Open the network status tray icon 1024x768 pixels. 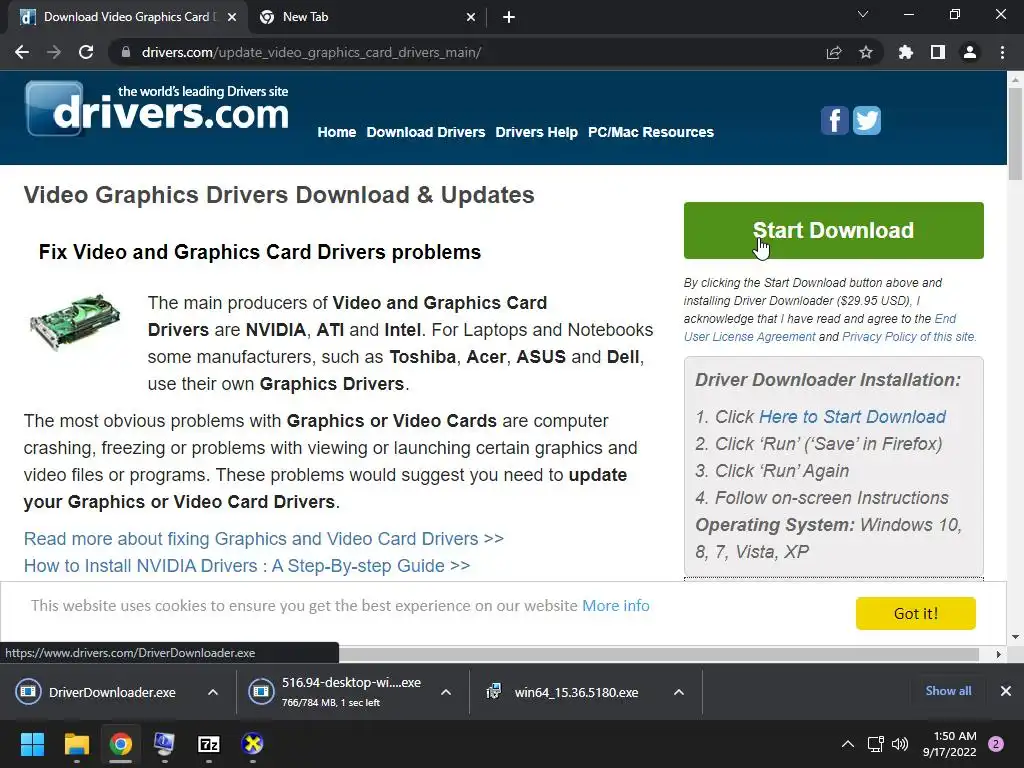click(875, 744)
